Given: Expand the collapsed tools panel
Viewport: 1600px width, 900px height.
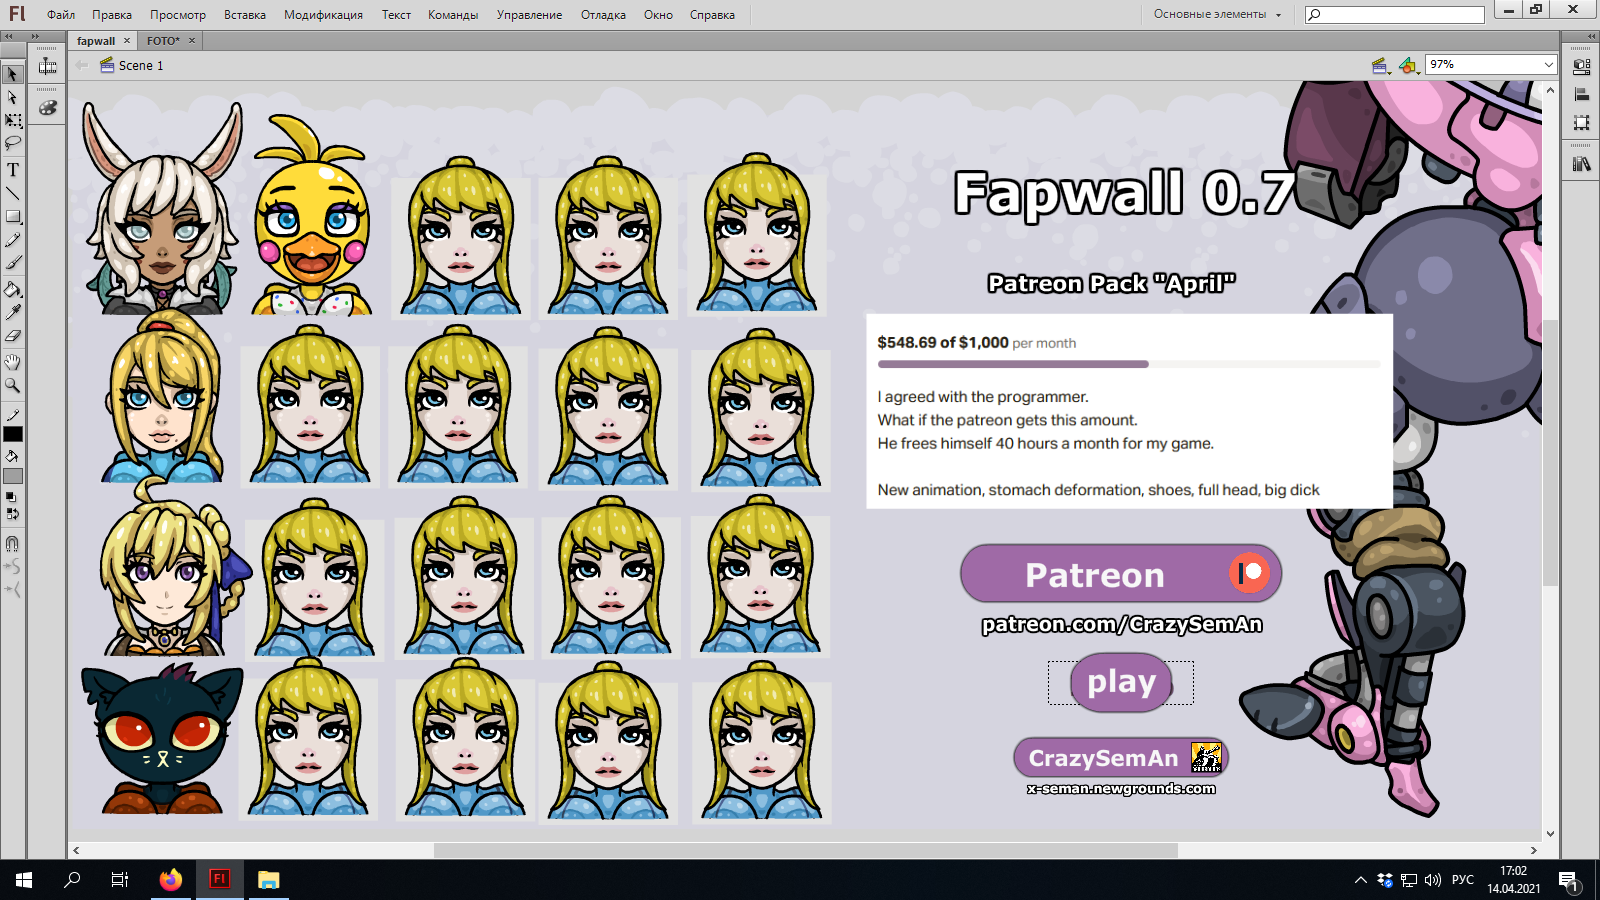Looking at the screenshot, I should click(9, 36).
